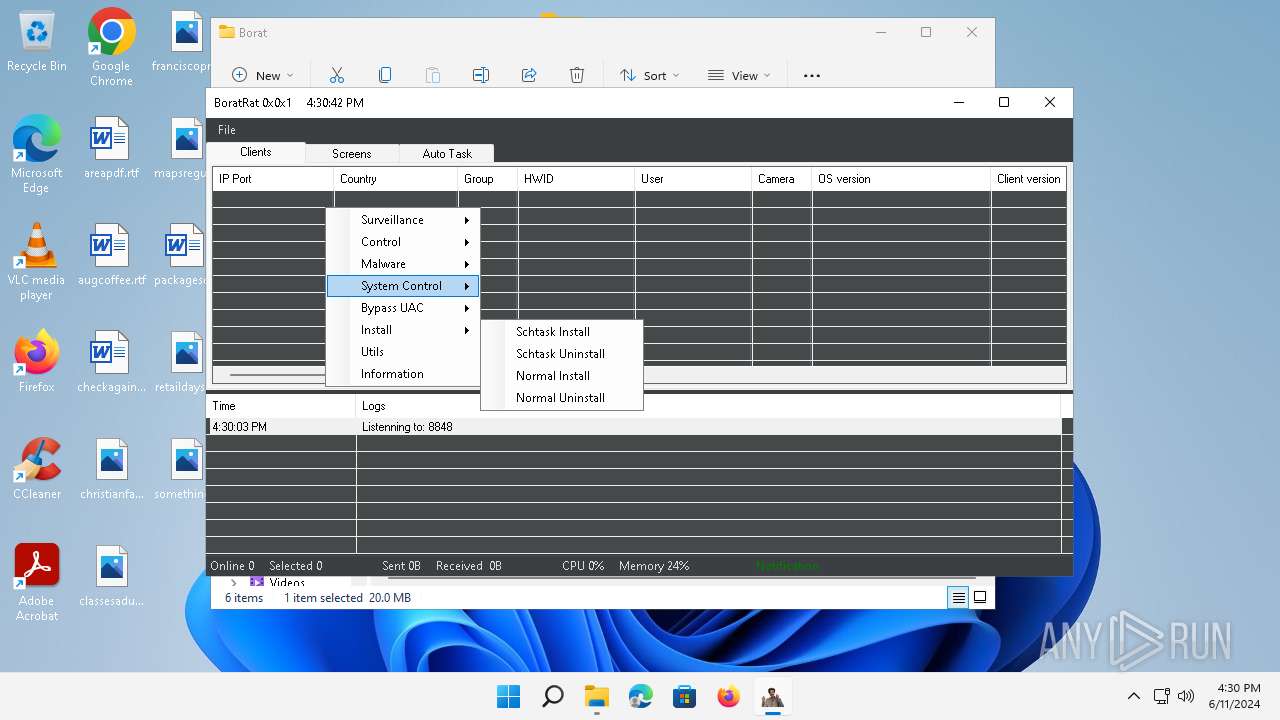
Task: Open Firefox desktop shortcut
Action: (x=37, y=361)
